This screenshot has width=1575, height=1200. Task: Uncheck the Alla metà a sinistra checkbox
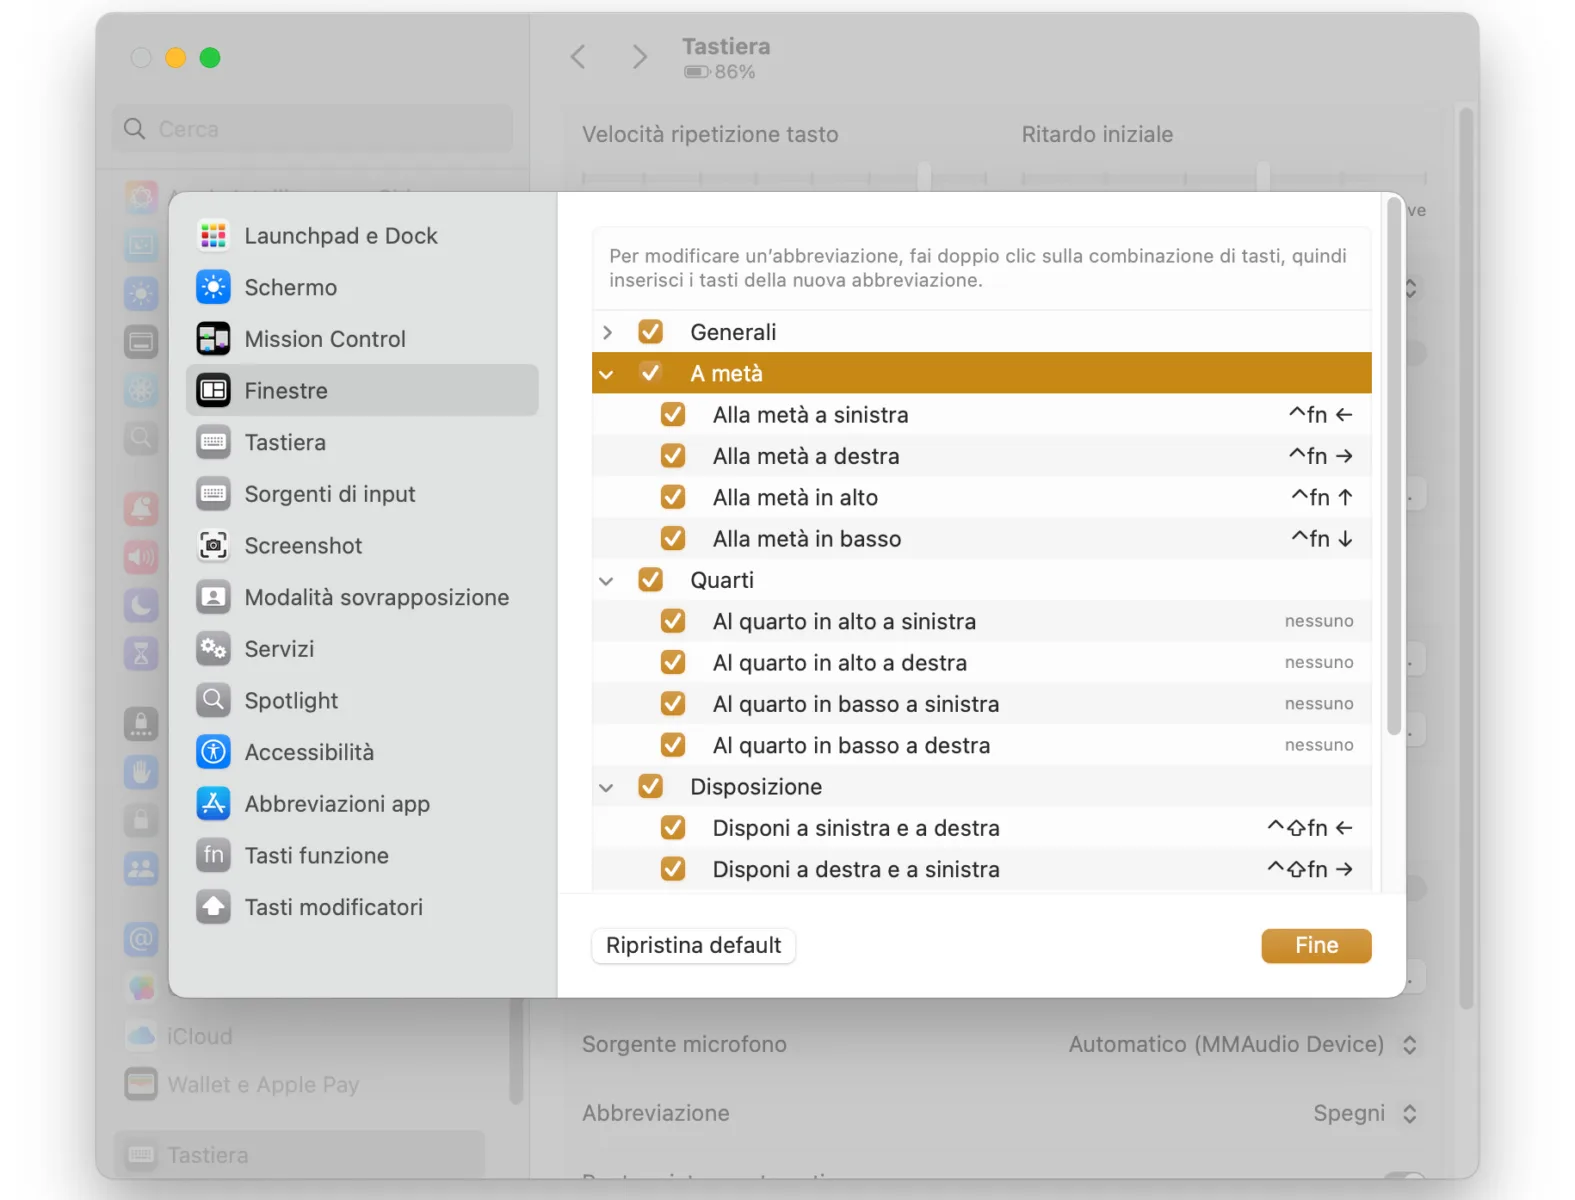[673, 415]
